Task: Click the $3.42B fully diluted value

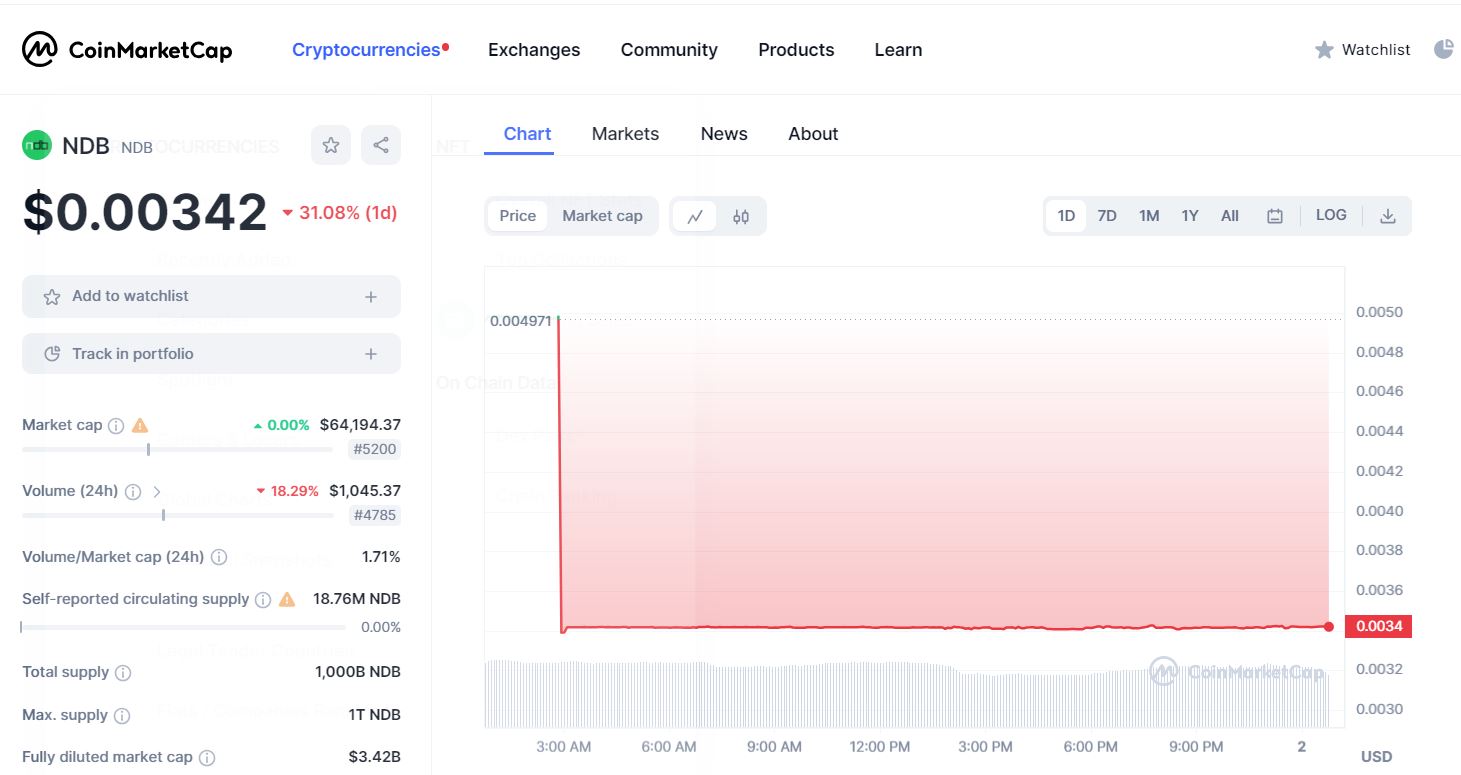Action: click(375, 757)
